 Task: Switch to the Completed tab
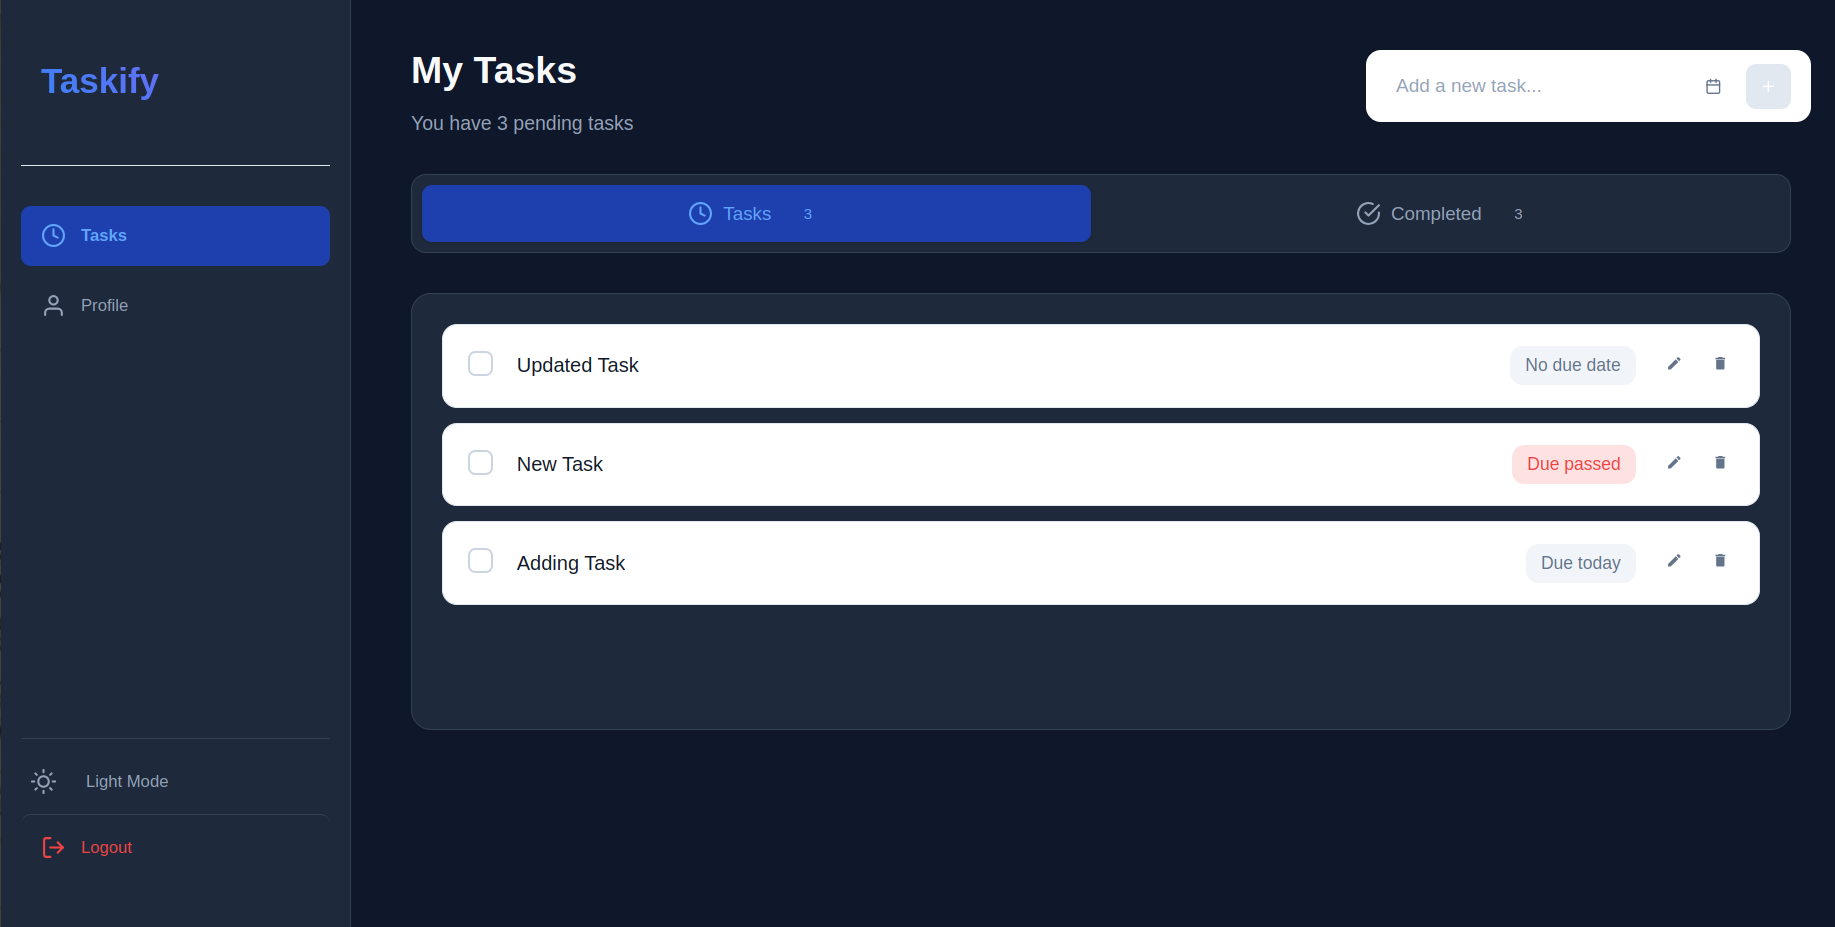pyautogui.click(x=1438, y=214)
